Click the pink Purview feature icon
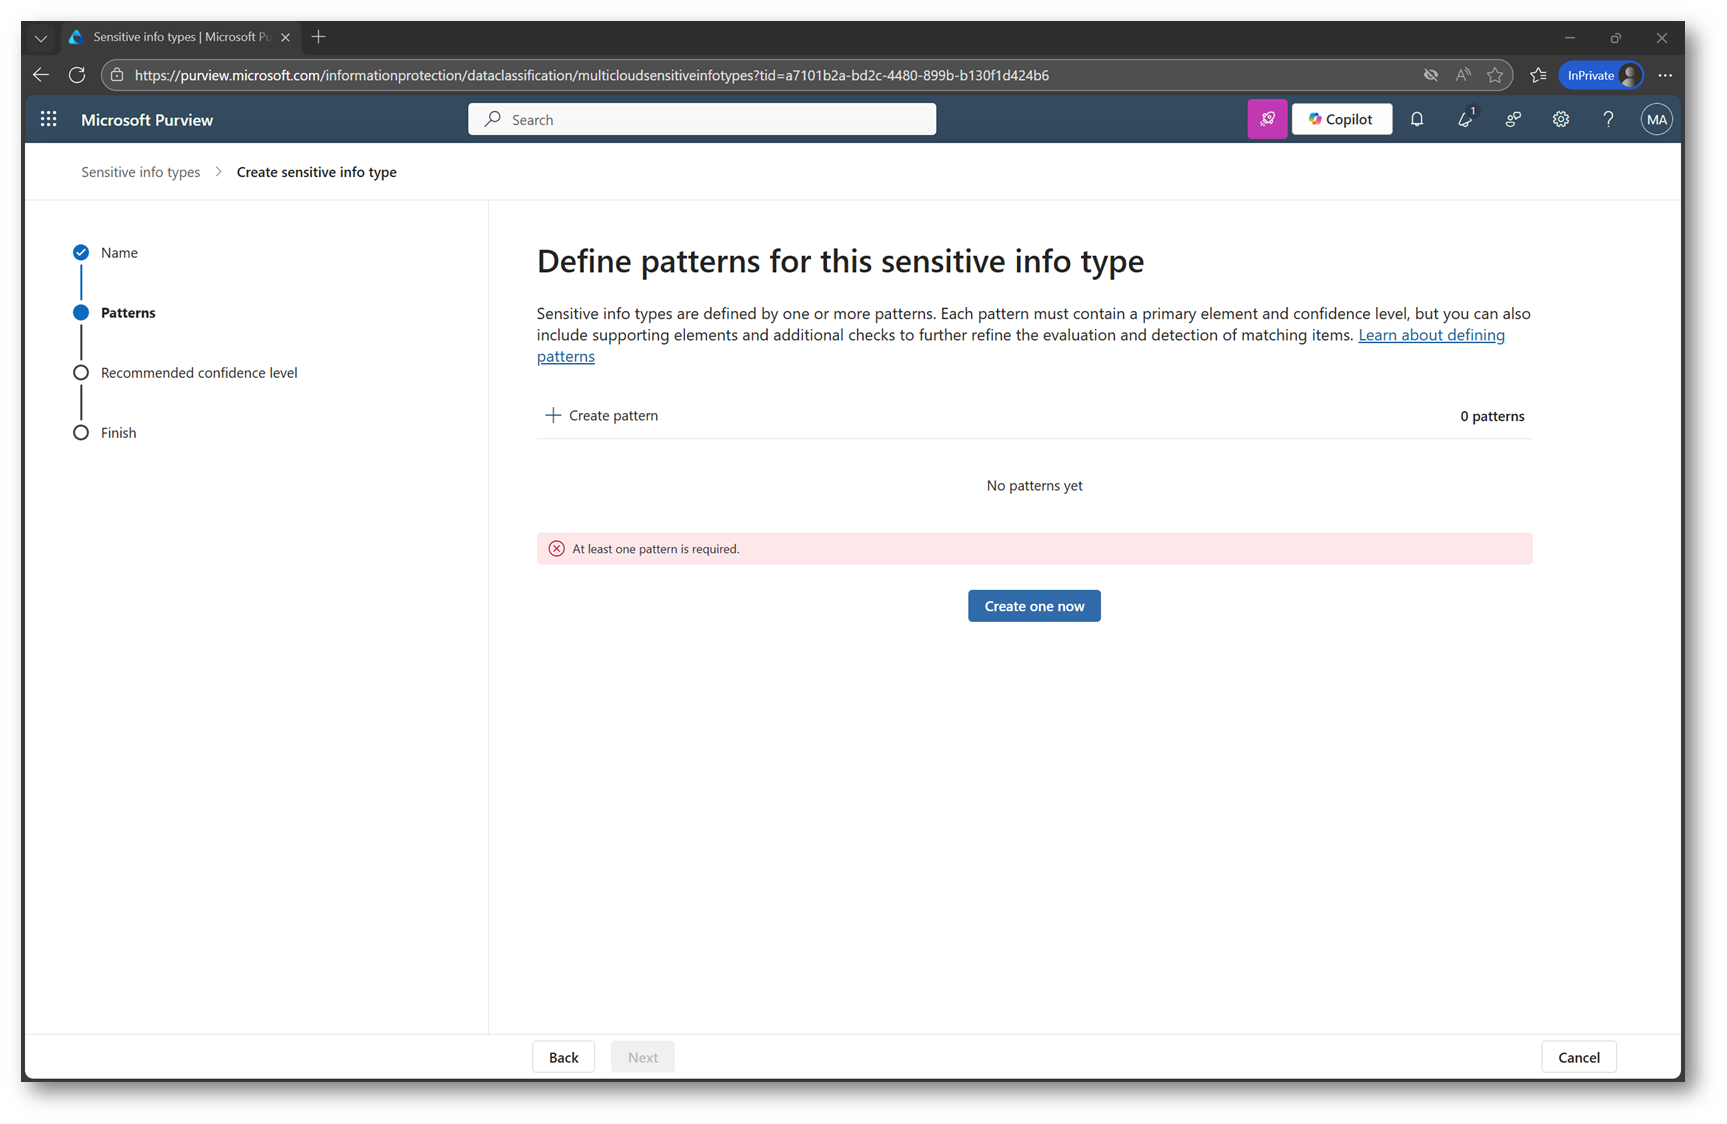The image size is (1727, 1124). pyautogui.click(x=1266, y=119)
